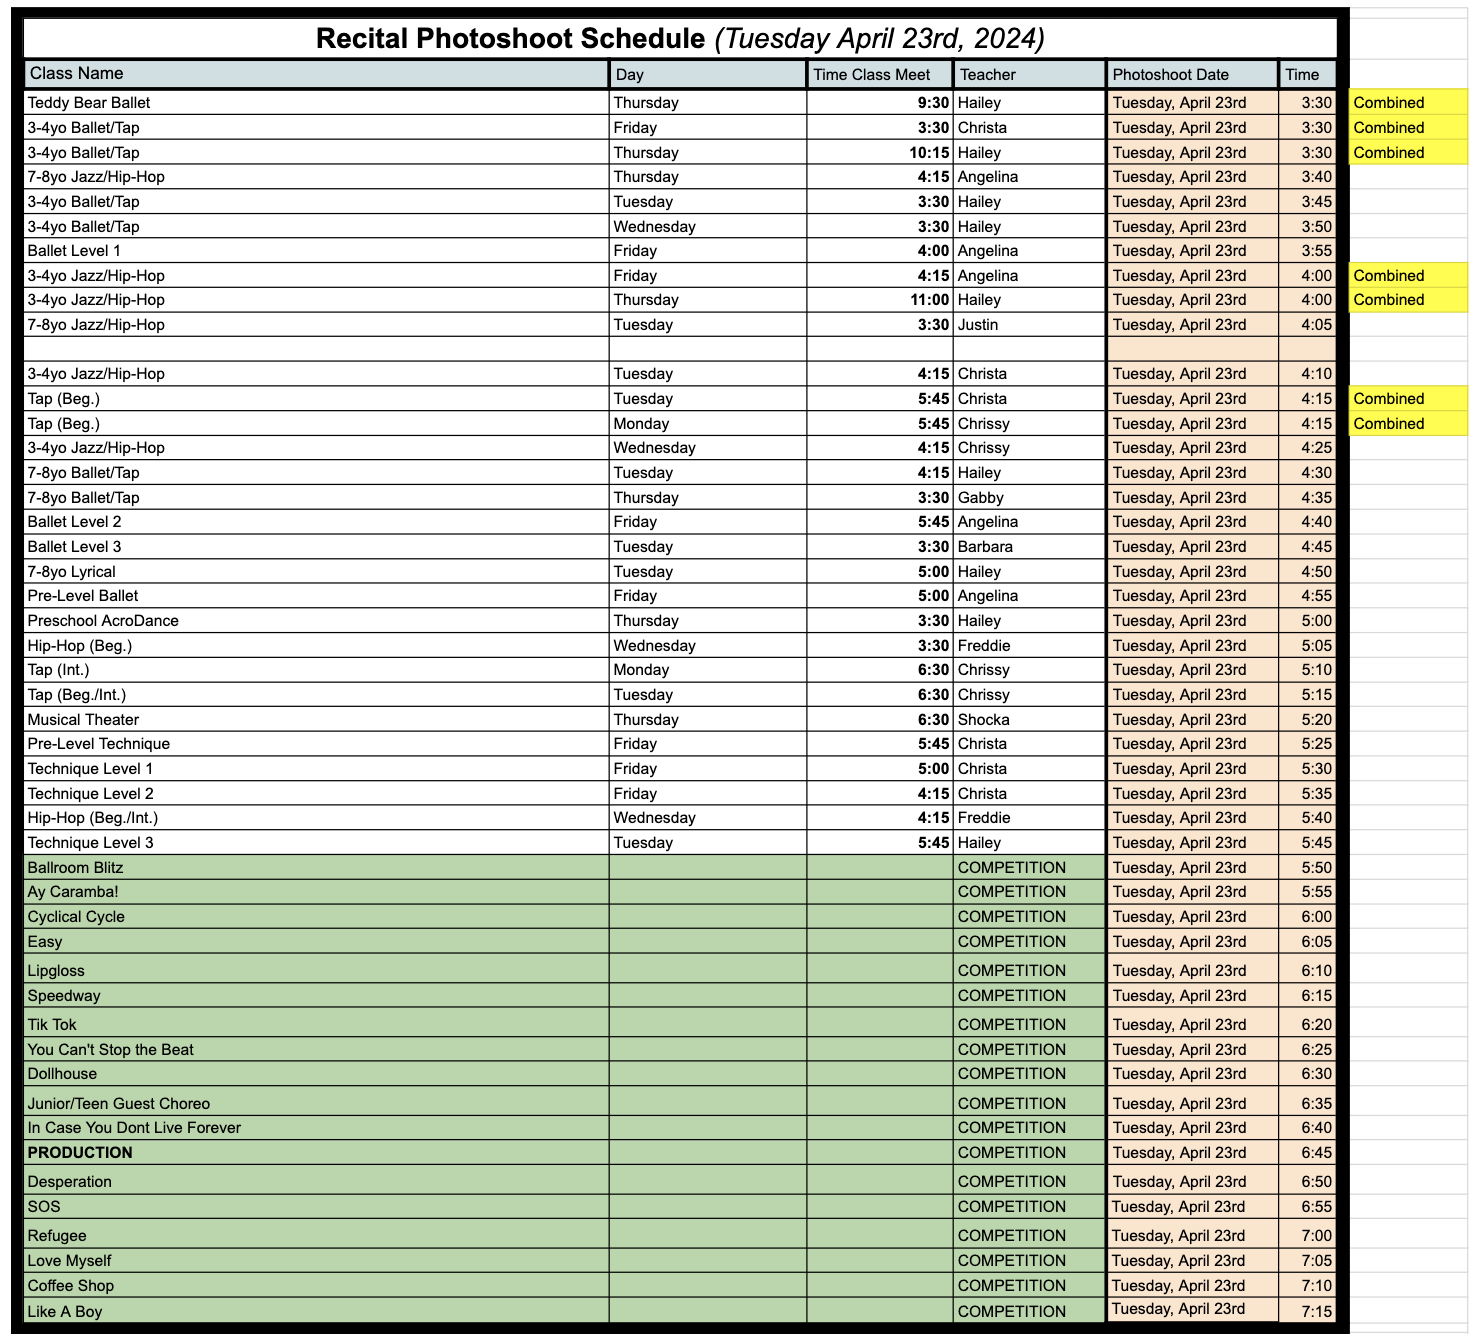
Task: Click In Case You Dont Live Forever cell
Action: pyautogui.click(x=317, y=1128)
